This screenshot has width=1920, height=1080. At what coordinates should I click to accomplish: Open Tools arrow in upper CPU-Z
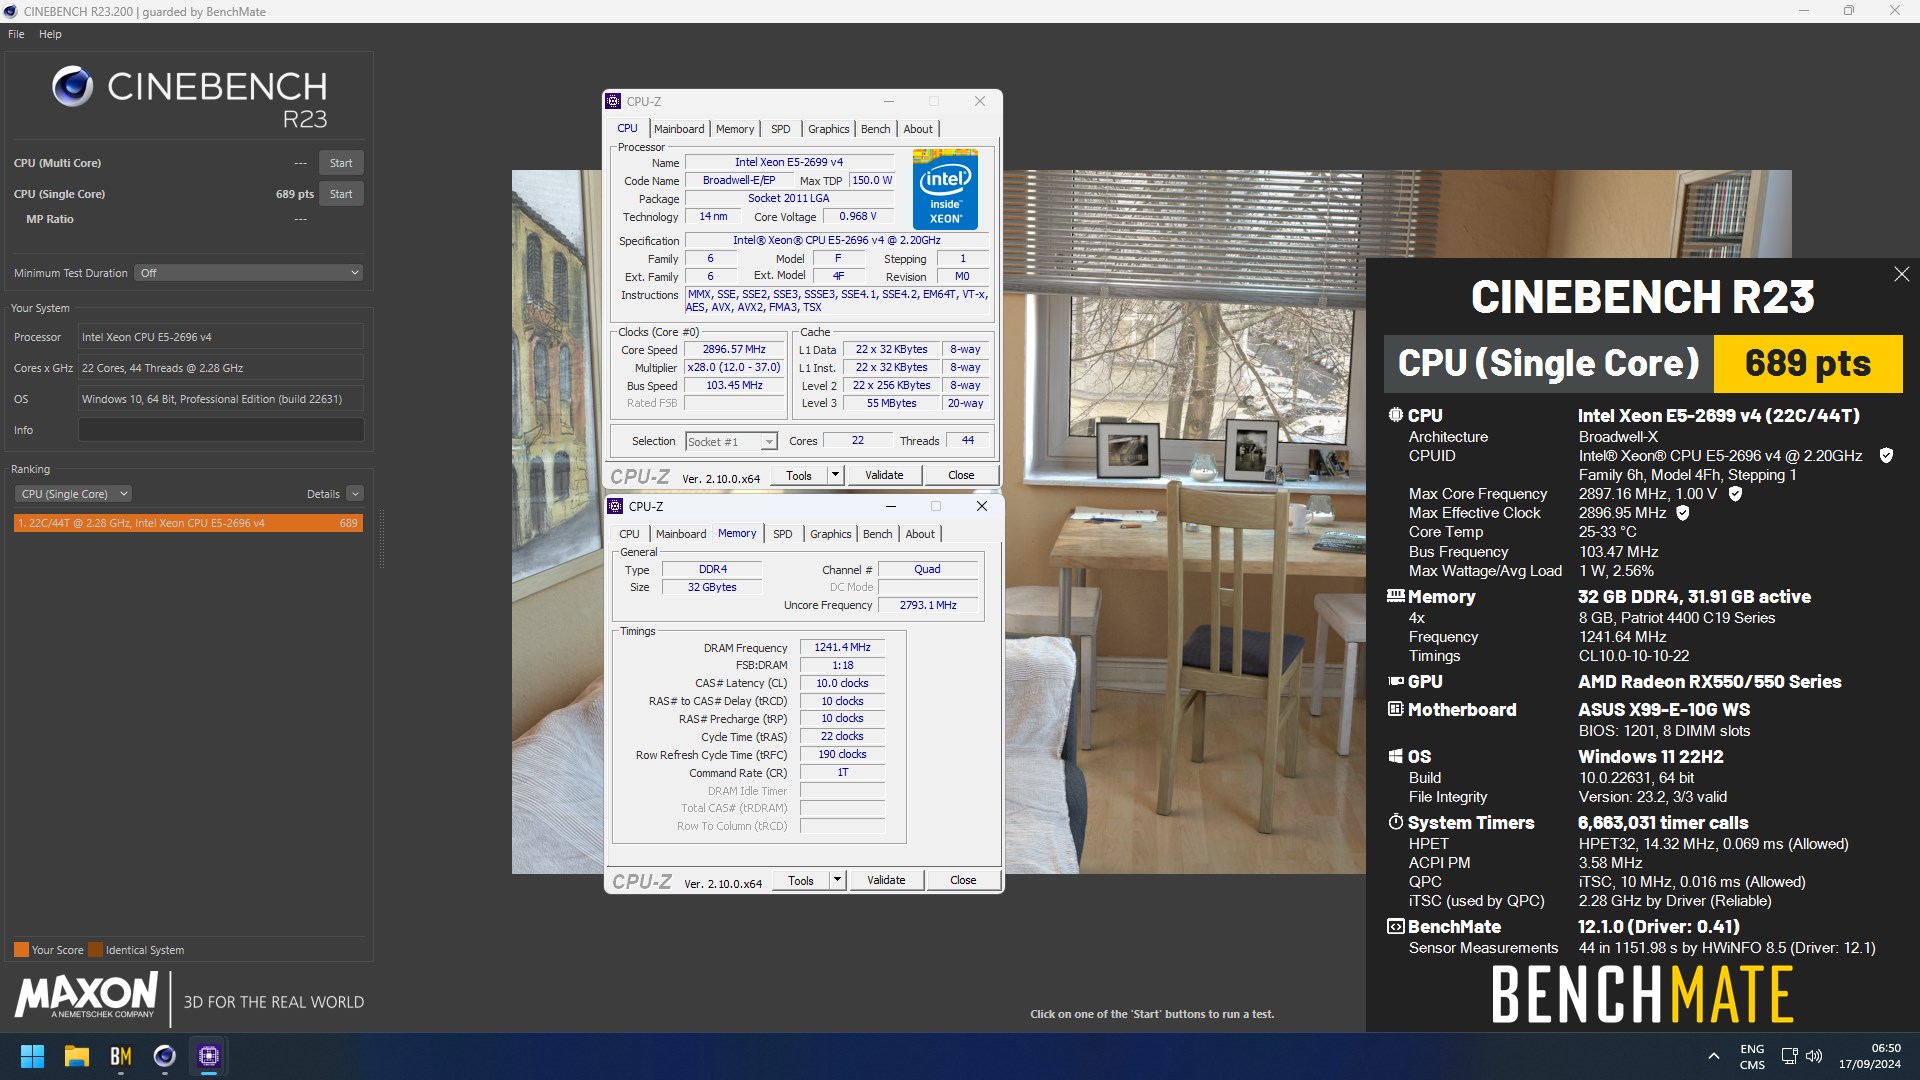click(836, 475)
